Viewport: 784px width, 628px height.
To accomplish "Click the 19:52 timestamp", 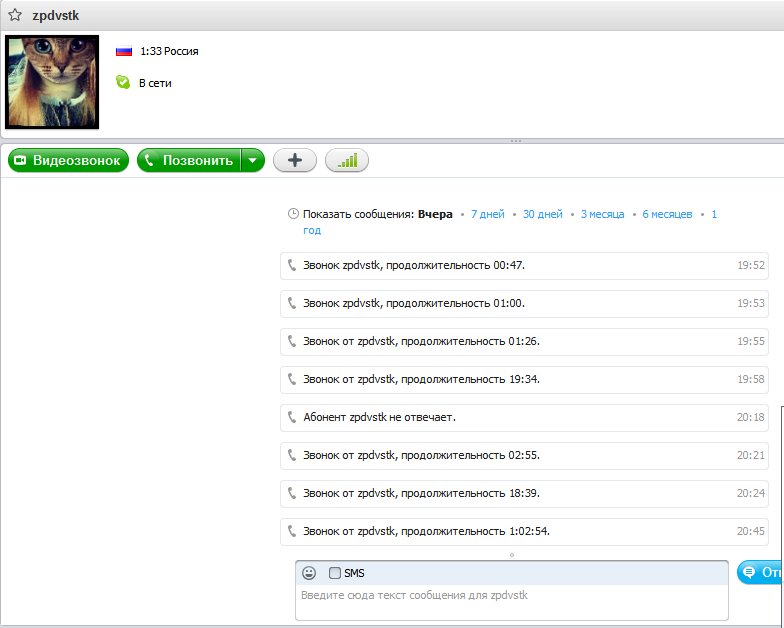I will 751,265.
